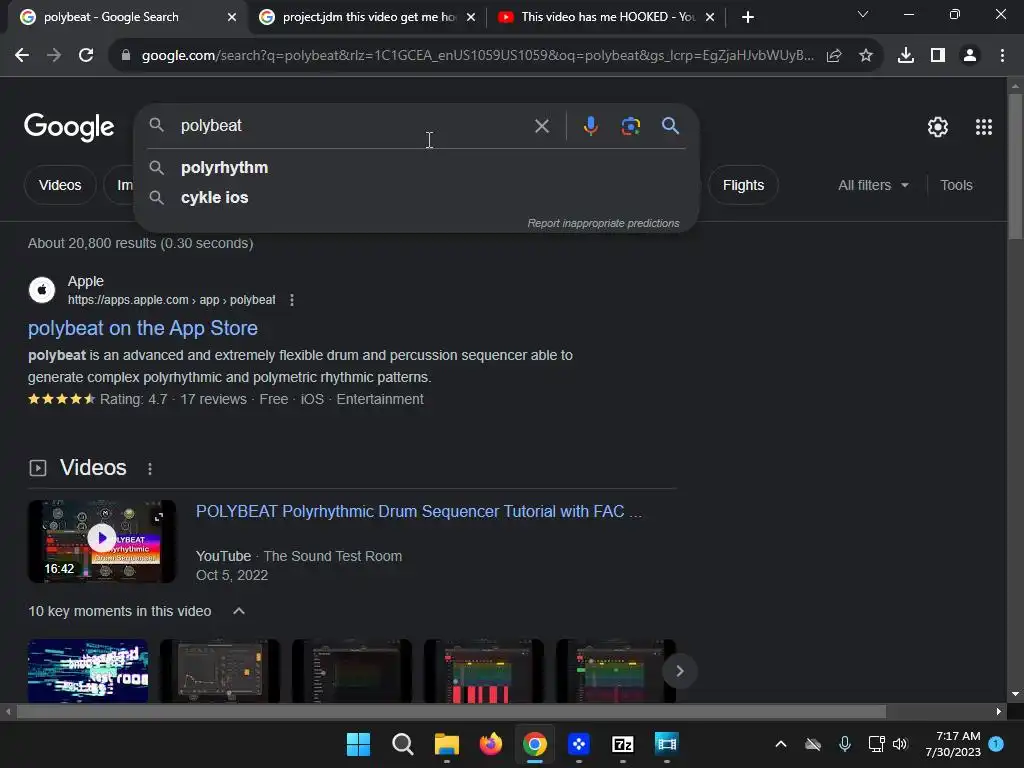The height and width of the screenshot is (768, 1024).
Task: Open the POLYBEAT Drum Sequencer Tutorial link
Action: (419, 511)
